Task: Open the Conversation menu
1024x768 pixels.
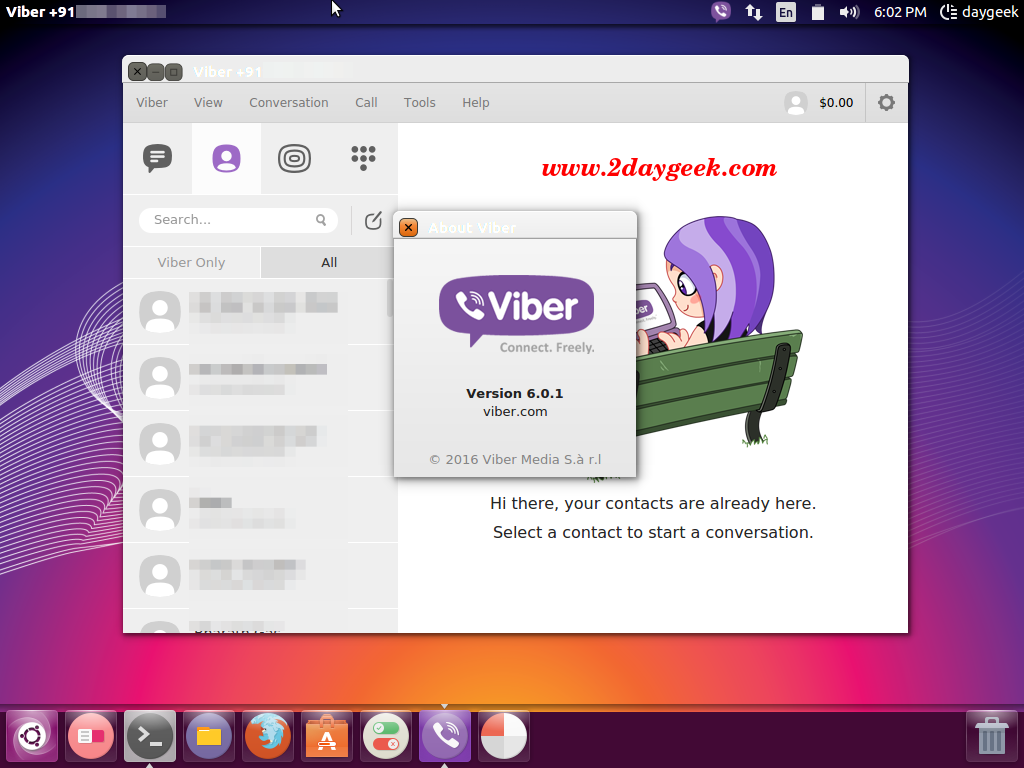Action: 289,103
